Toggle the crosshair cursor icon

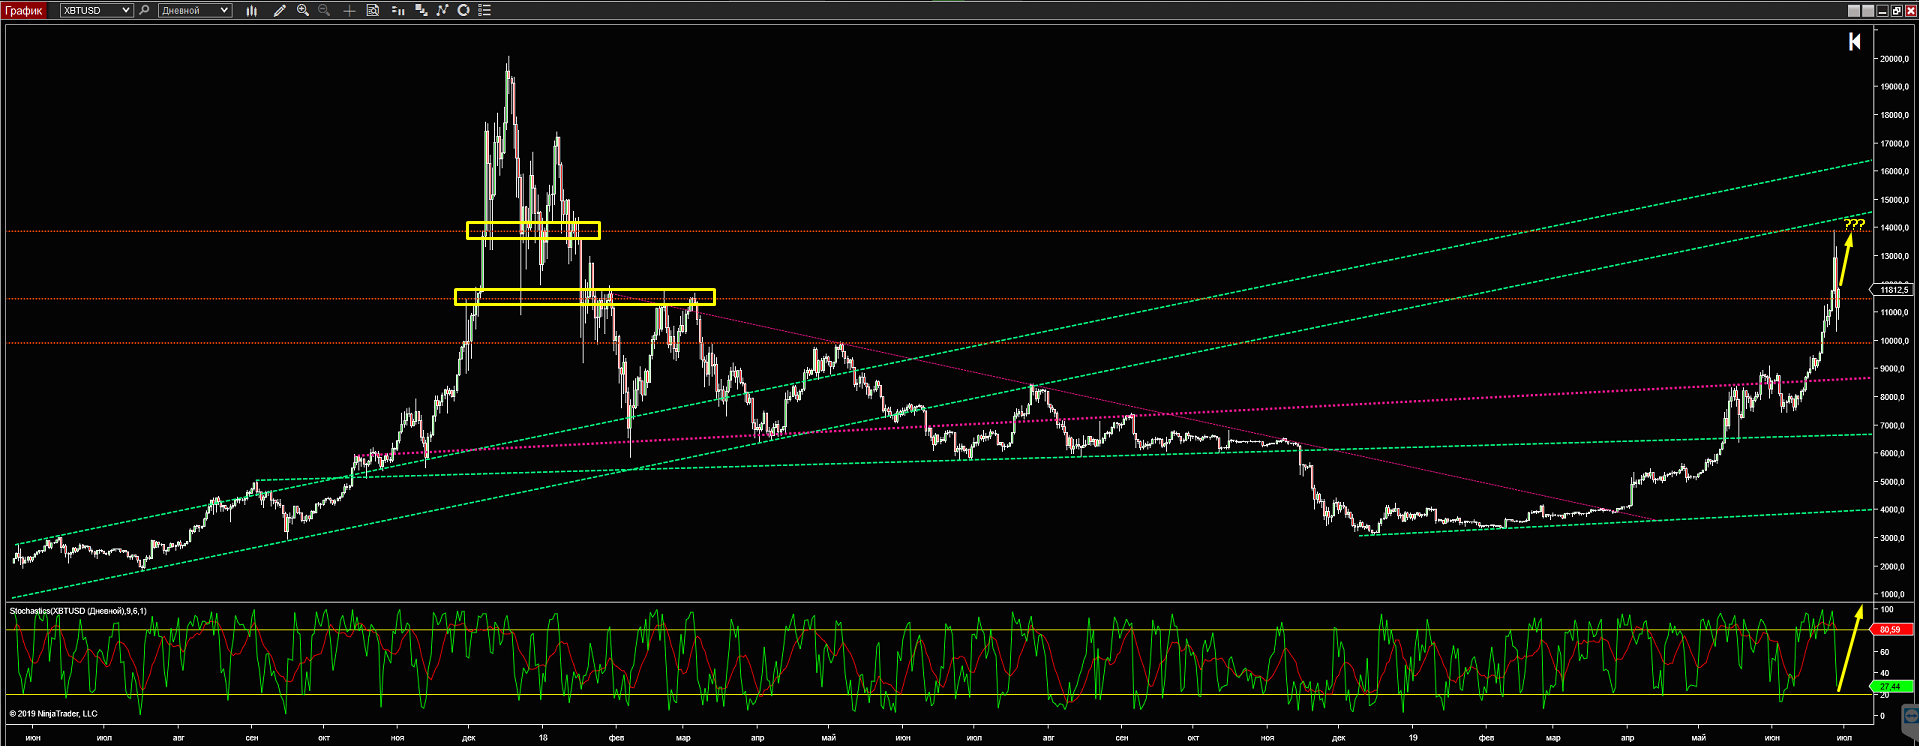click(349, 10)
